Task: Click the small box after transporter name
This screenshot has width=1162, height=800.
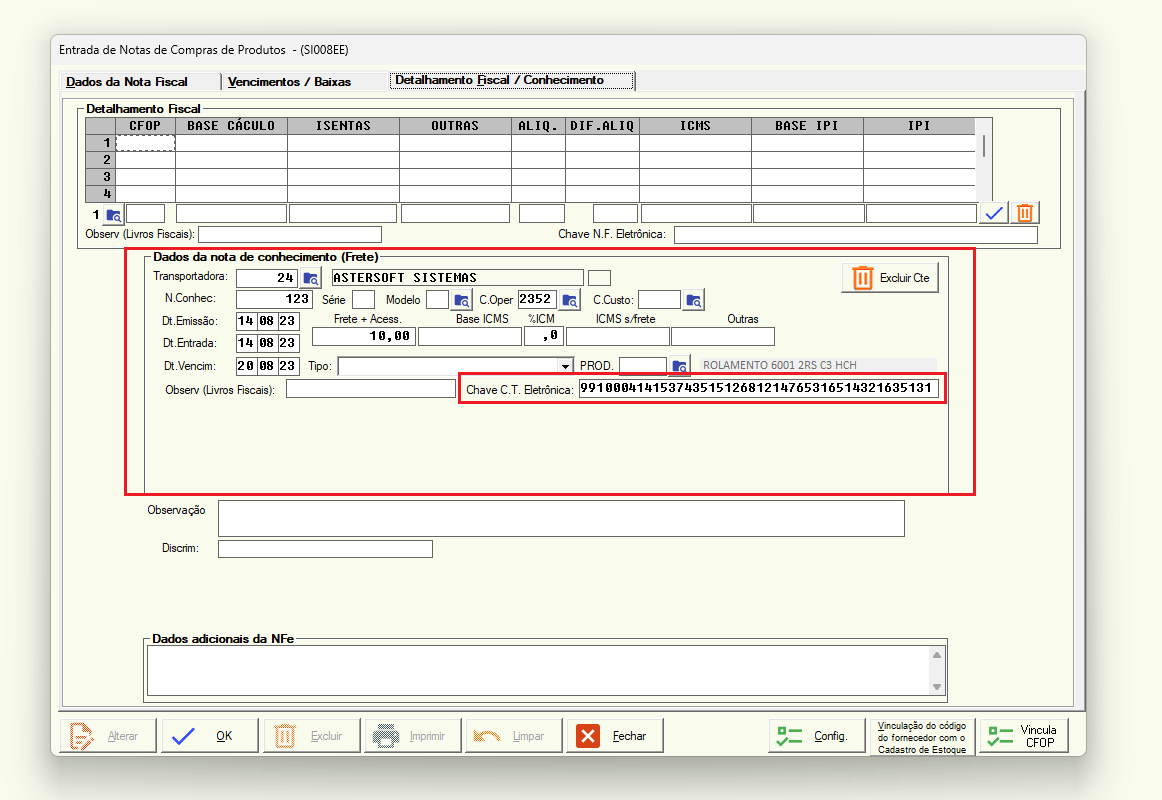Action: tap(600, 278)
